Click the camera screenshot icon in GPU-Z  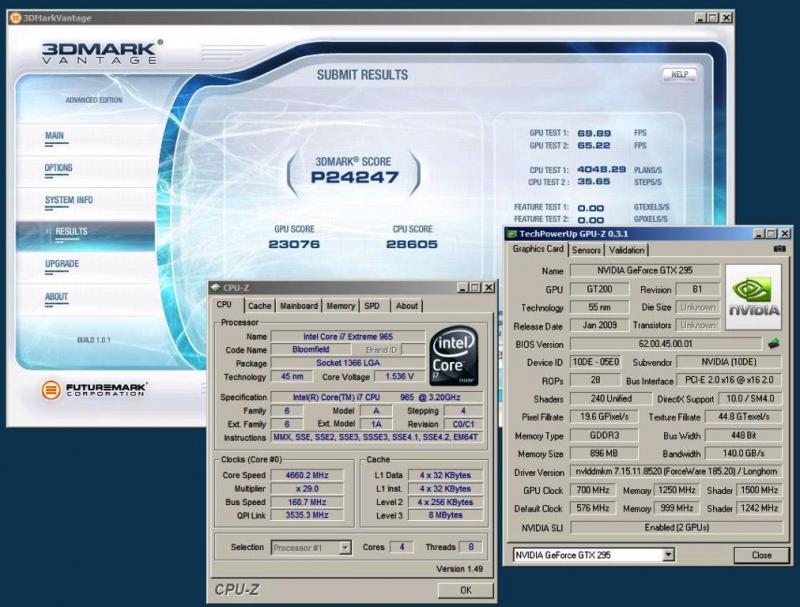pos(779,248)
